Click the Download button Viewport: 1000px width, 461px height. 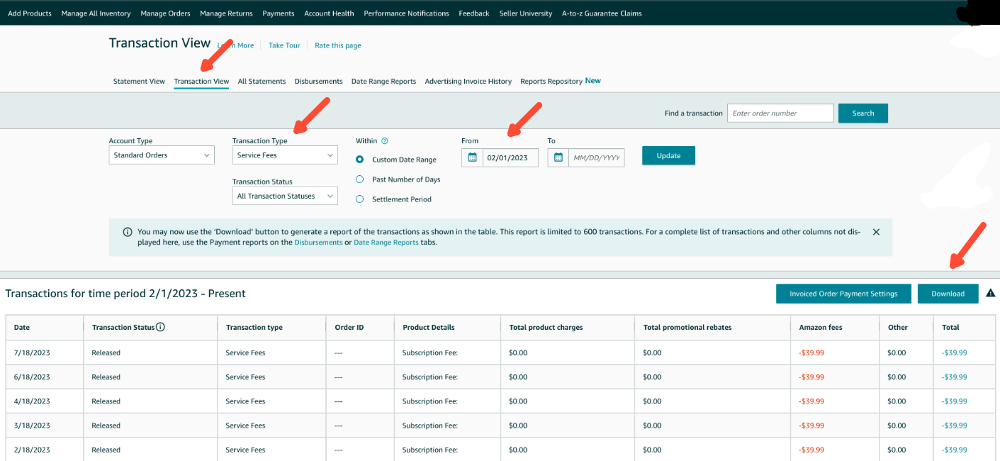click(948, 294)
